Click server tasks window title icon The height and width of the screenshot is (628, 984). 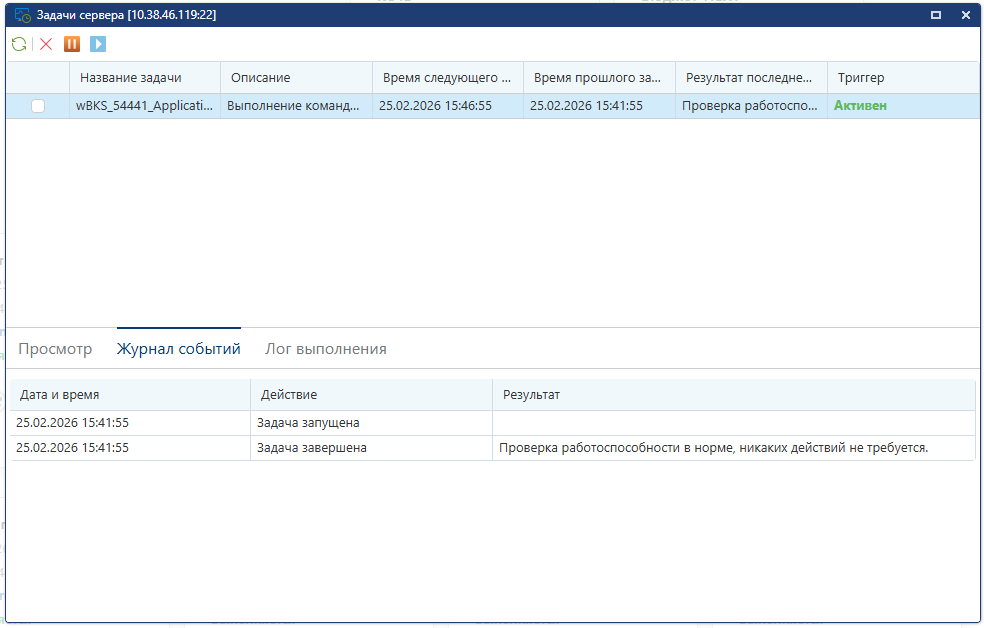click(x=23, y=15)
